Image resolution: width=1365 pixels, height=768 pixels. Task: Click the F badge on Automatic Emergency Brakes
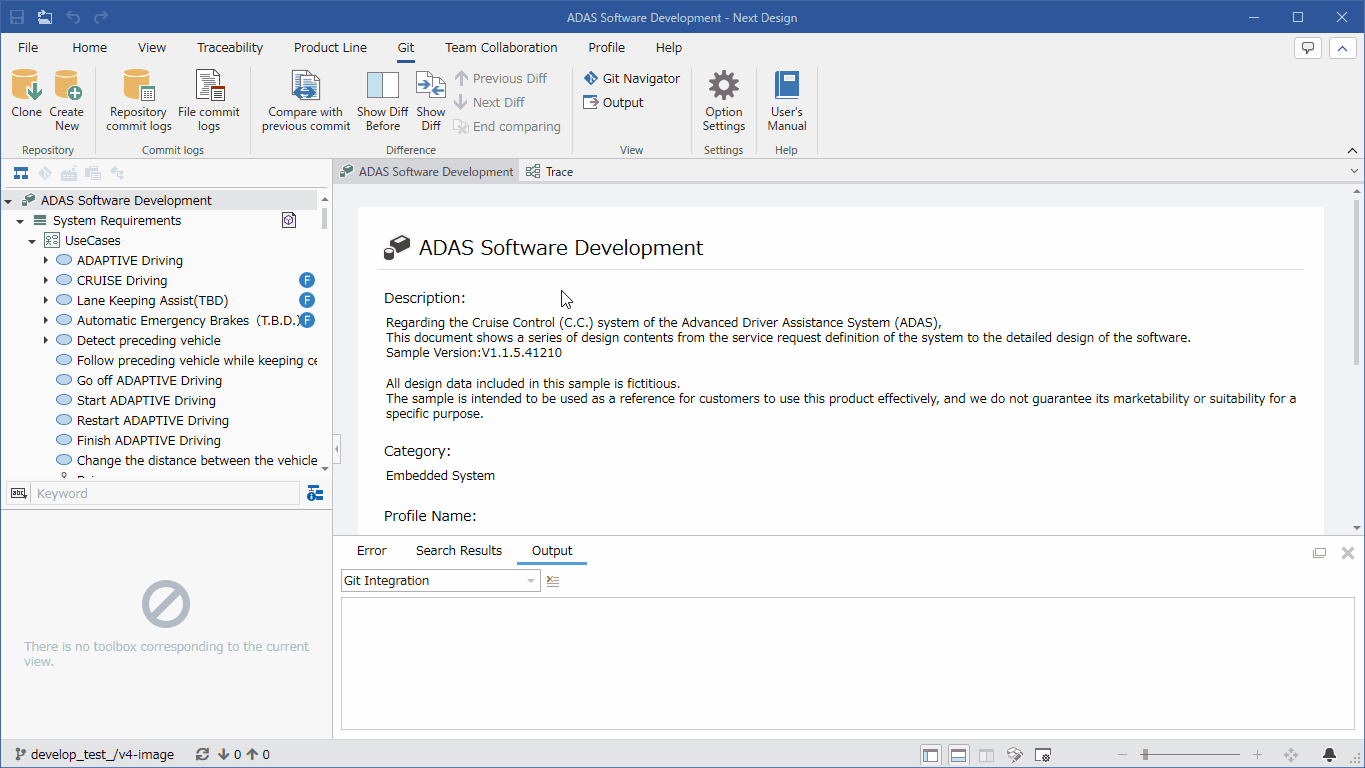click(x=307, y=320)
